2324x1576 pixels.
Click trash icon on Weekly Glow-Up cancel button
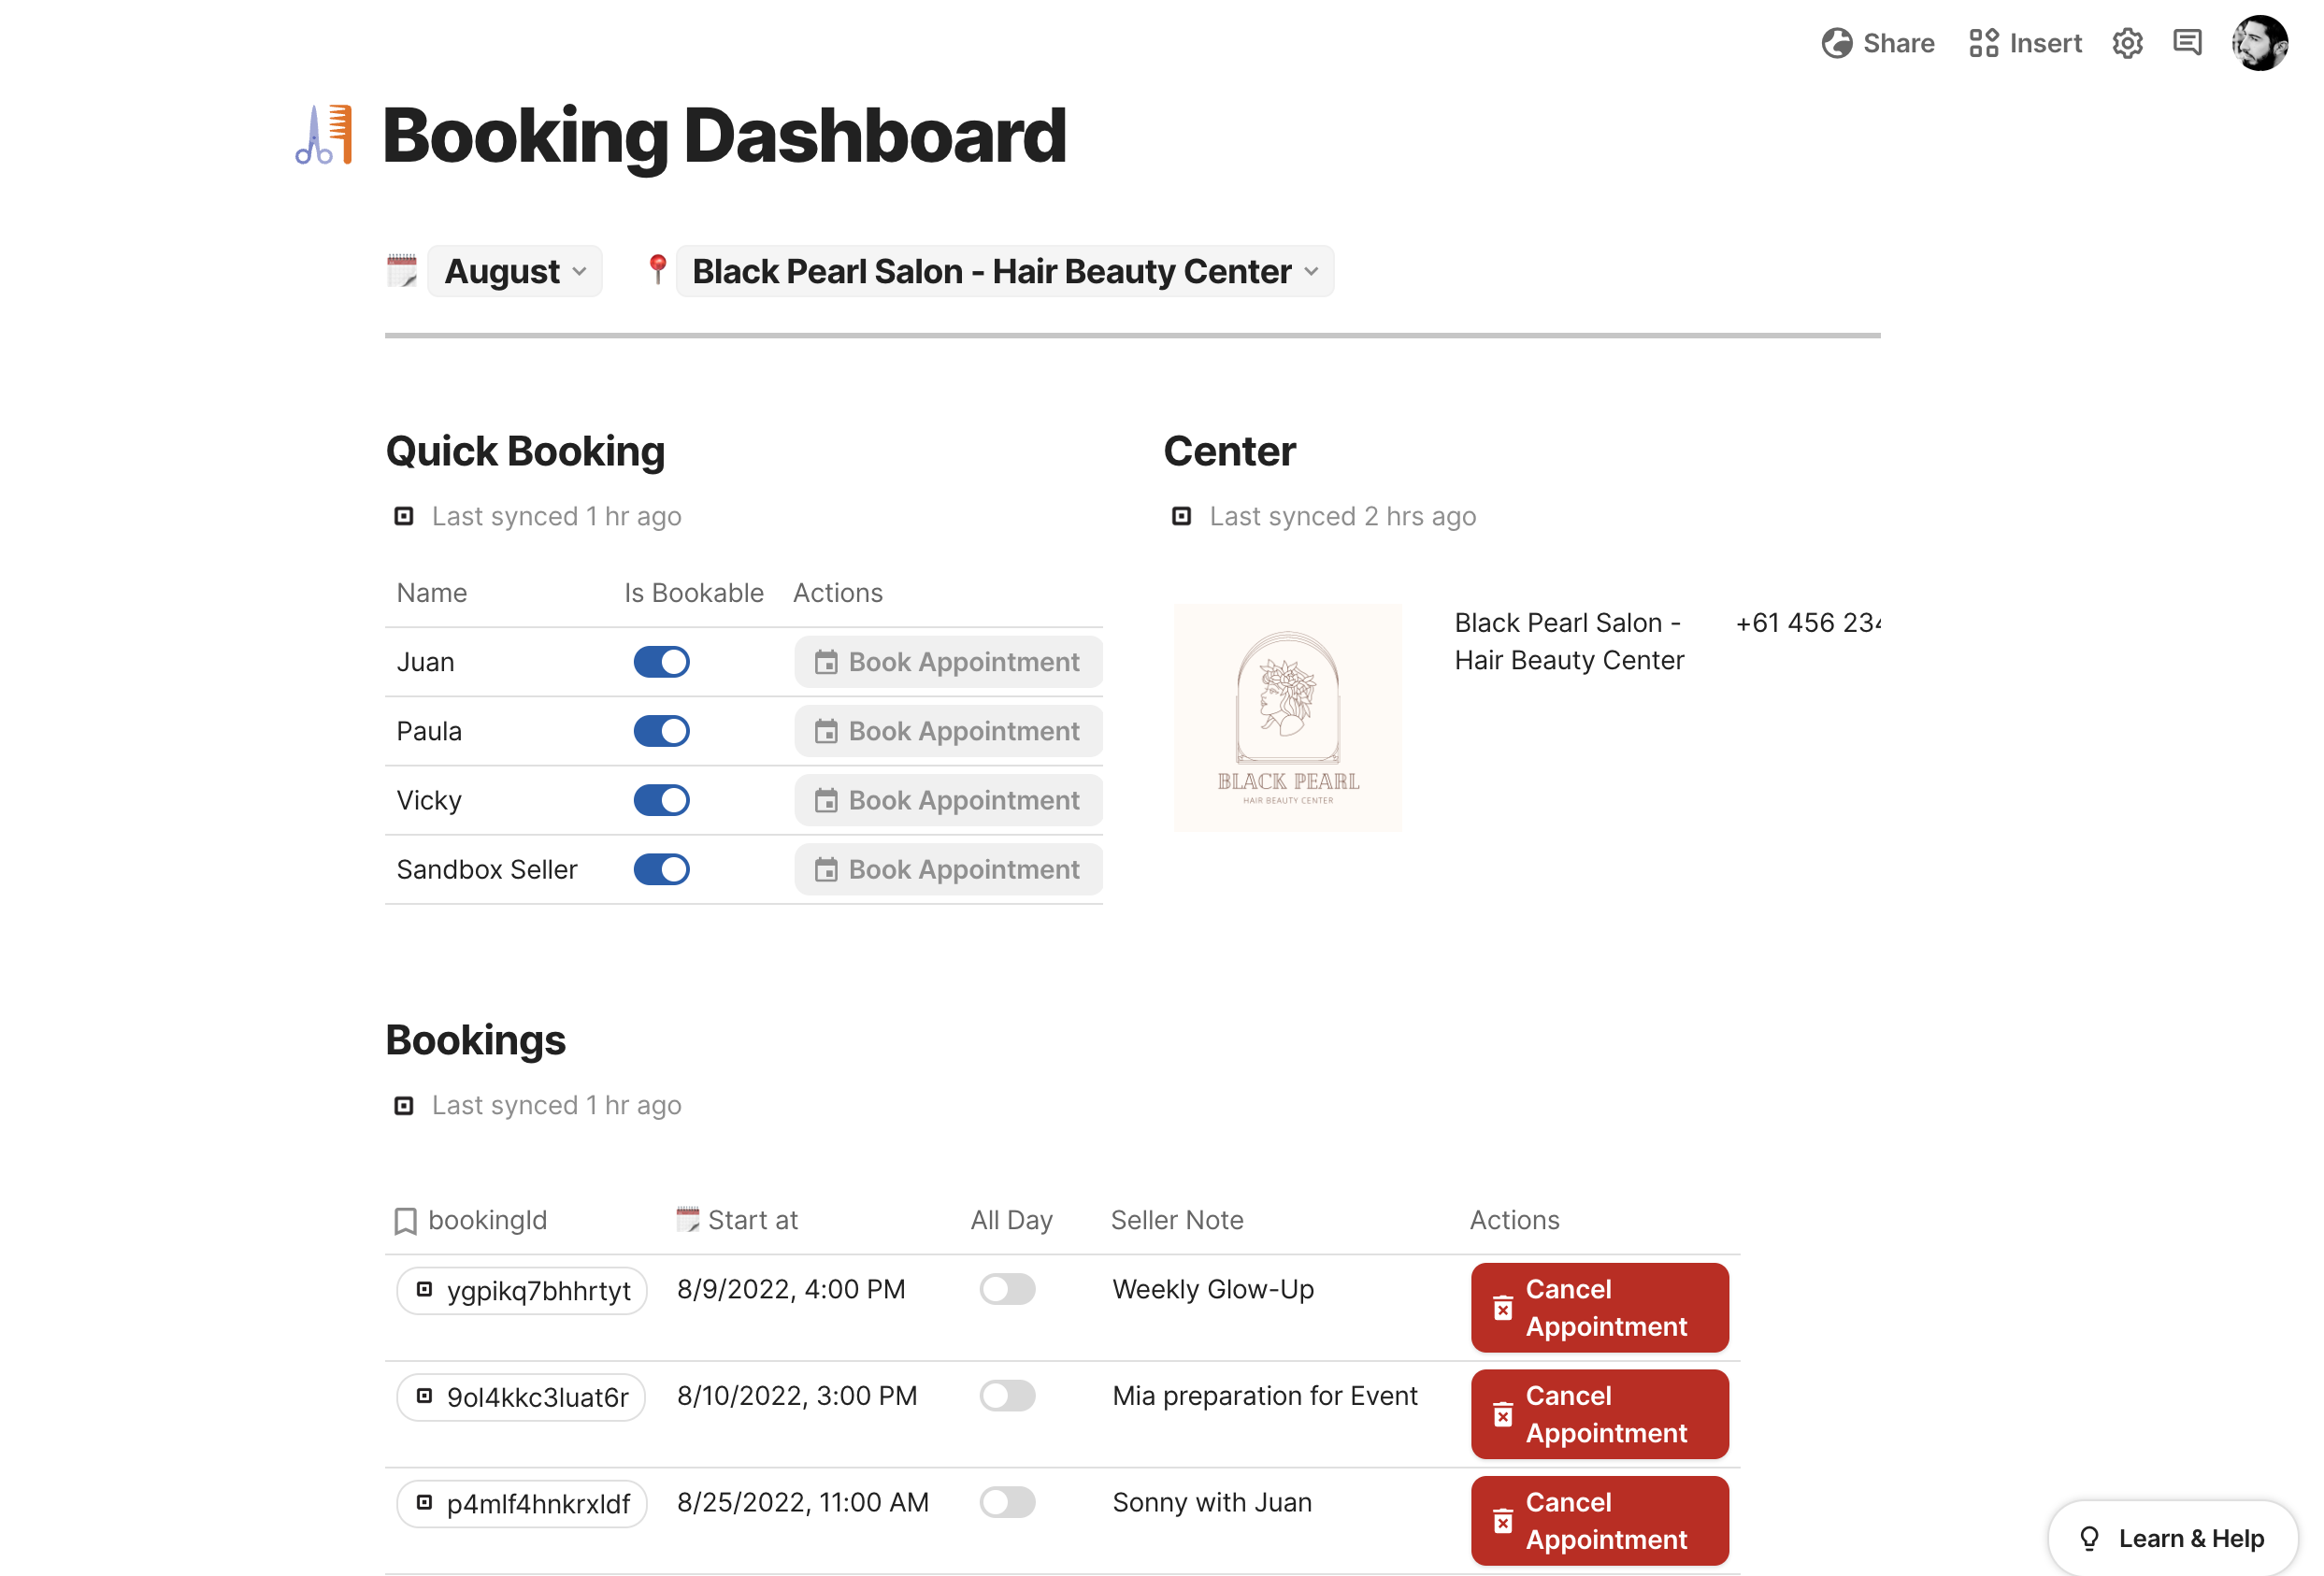tap(1502, 1308)
